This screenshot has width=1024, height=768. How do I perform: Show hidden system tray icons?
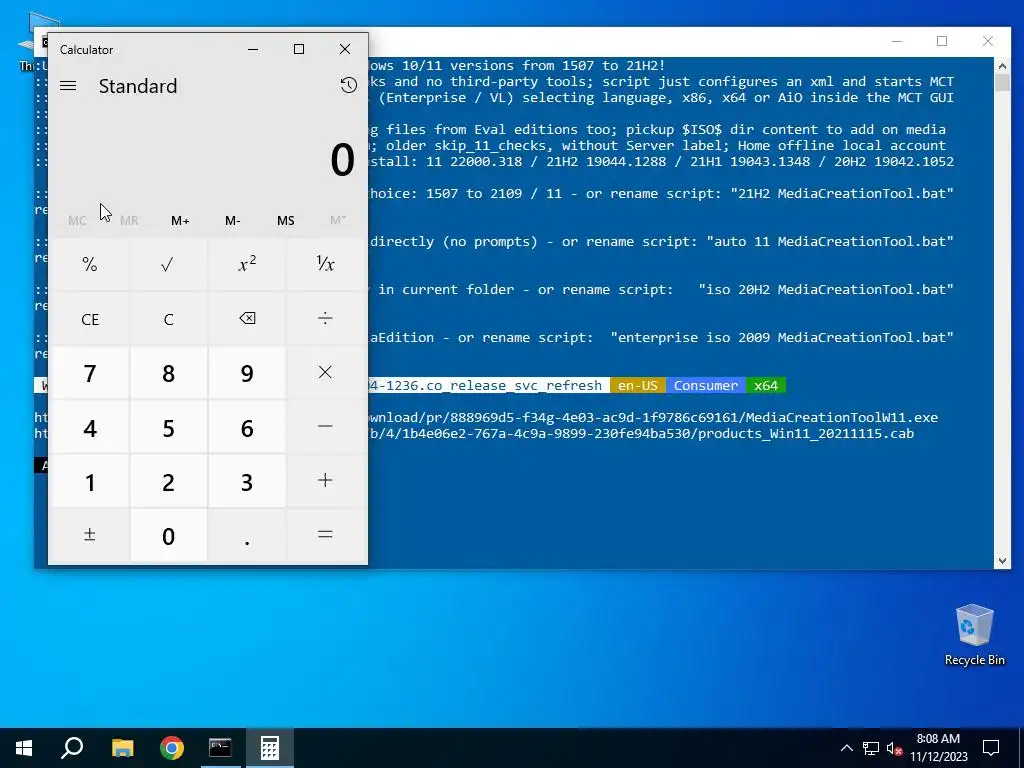846,748
